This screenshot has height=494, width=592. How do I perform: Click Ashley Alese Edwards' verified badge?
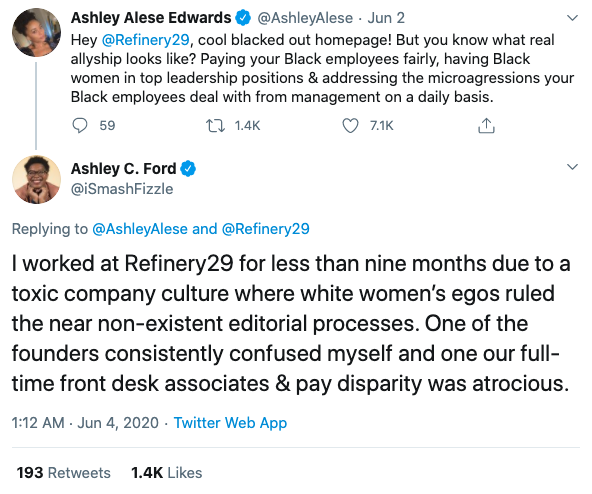(243, 18)
